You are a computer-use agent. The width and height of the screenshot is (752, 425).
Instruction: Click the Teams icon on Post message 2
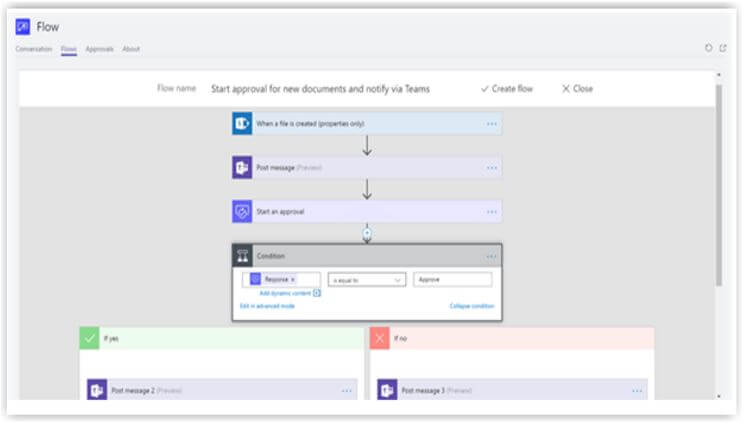(x=97, y=390)
